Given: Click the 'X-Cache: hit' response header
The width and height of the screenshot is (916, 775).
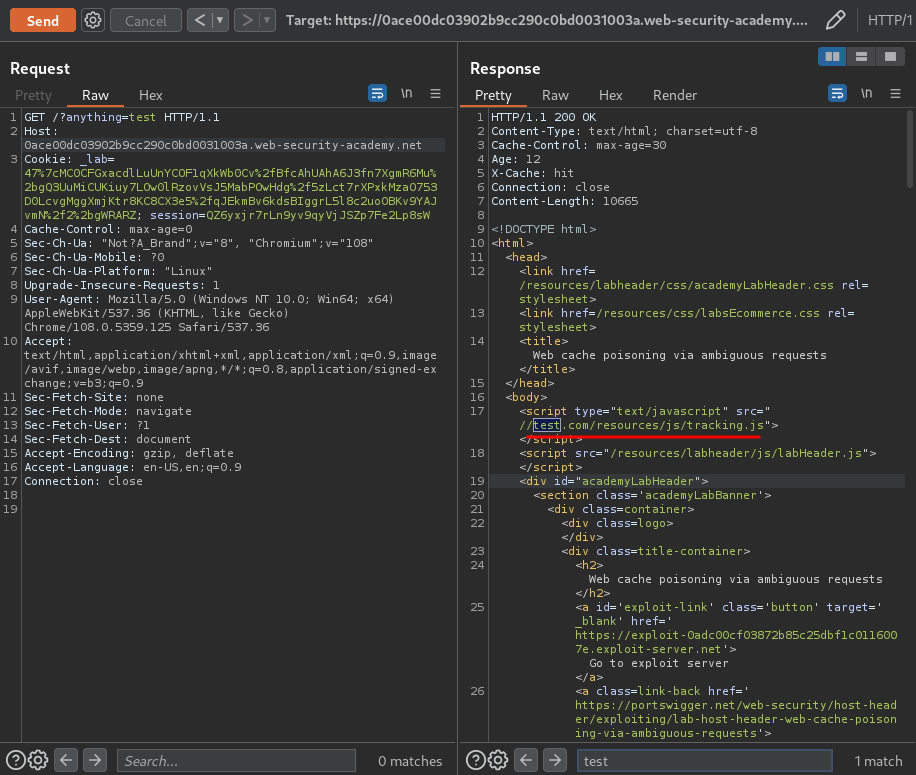Looking at the screenshot, I should coord(532,173).
